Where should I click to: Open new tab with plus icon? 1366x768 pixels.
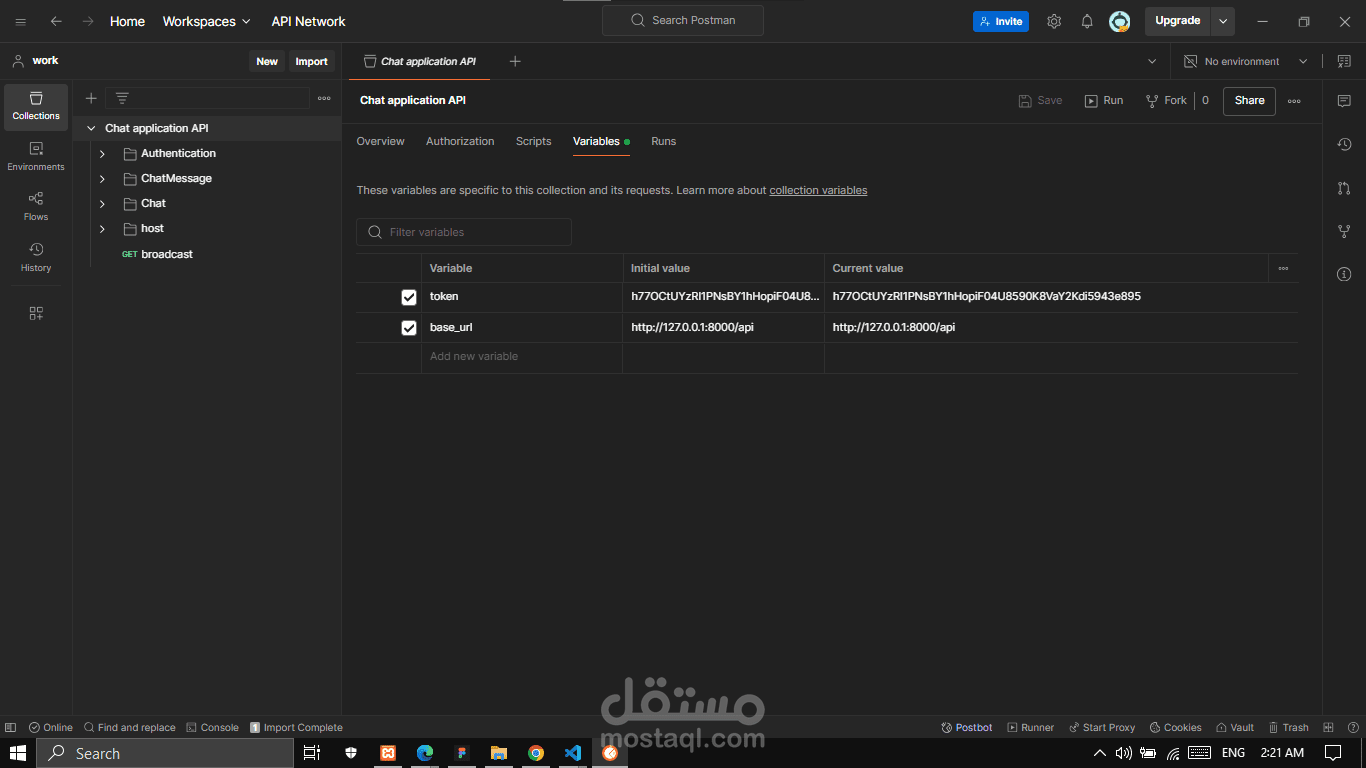515,61
